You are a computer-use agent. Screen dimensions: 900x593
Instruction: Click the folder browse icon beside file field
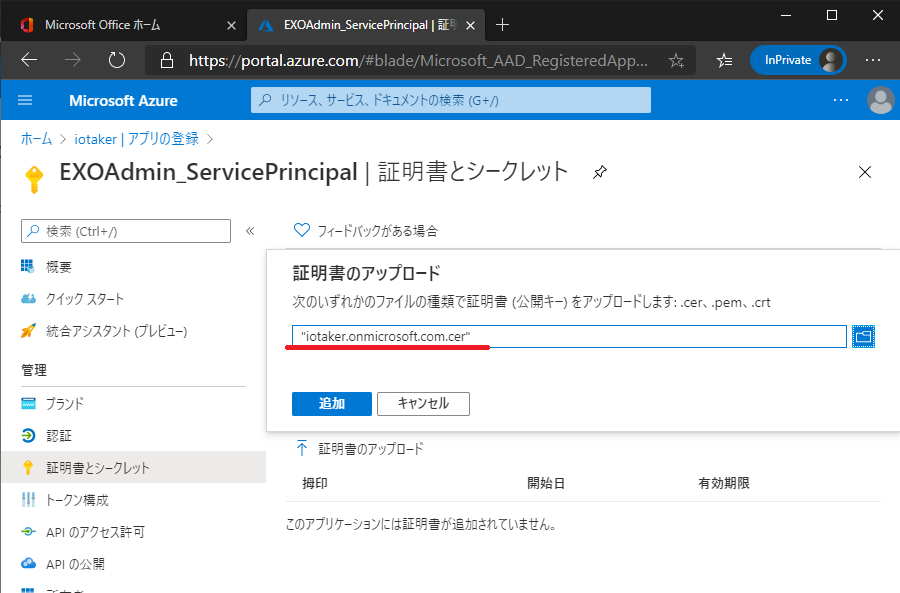(863, 337)
